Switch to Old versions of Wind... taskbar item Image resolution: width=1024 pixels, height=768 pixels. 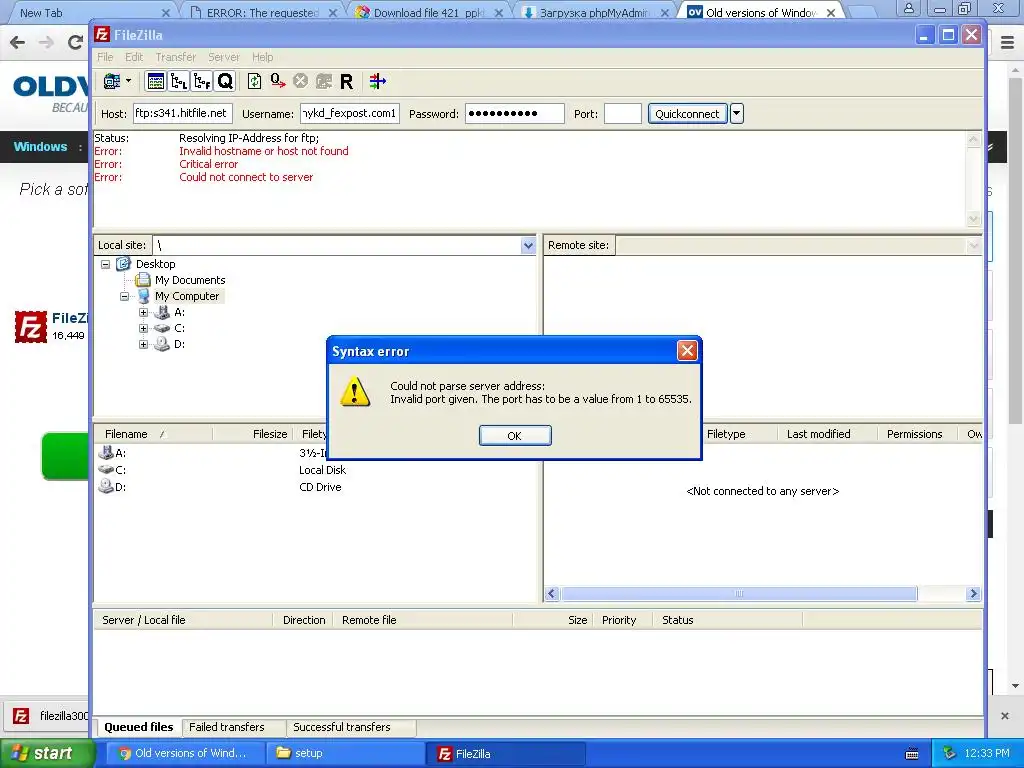tap(185, 754)
